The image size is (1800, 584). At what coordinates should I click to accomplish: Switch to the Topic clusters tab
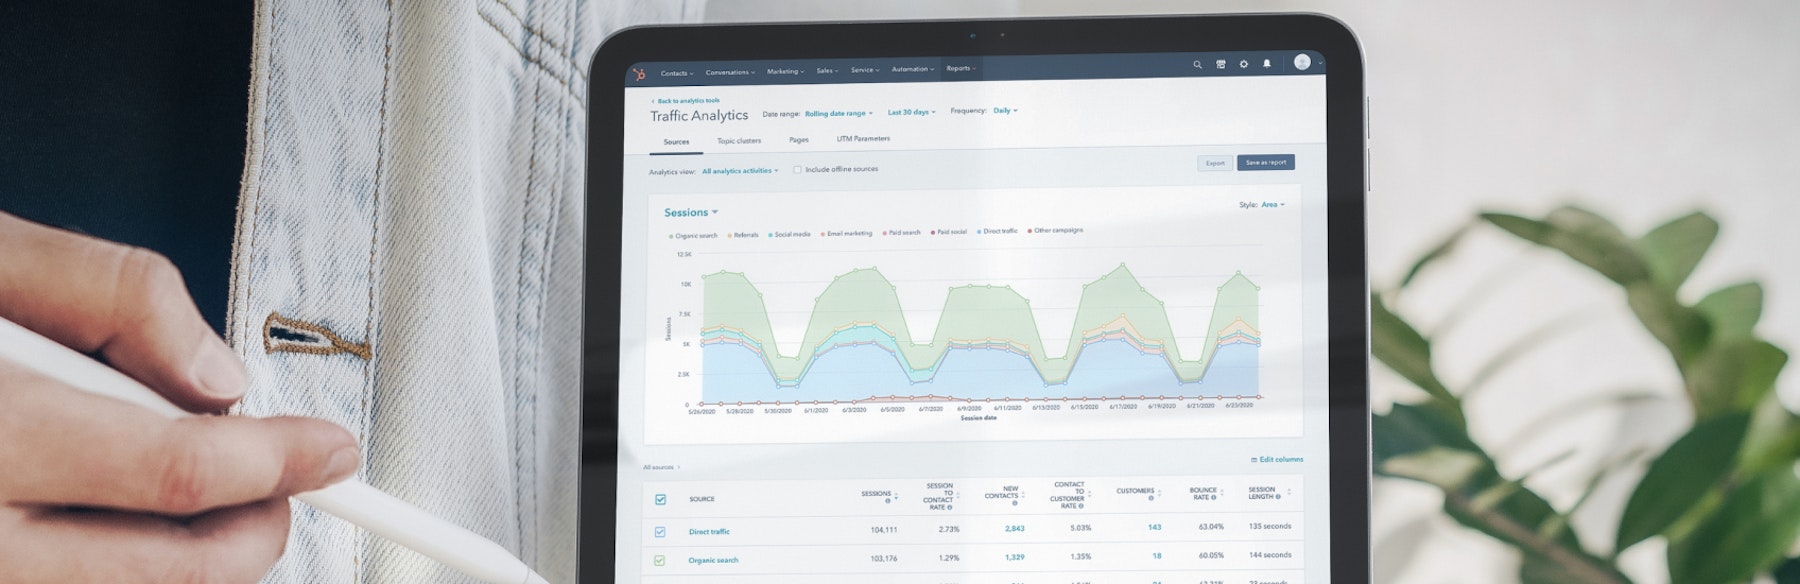pos(739,141)
